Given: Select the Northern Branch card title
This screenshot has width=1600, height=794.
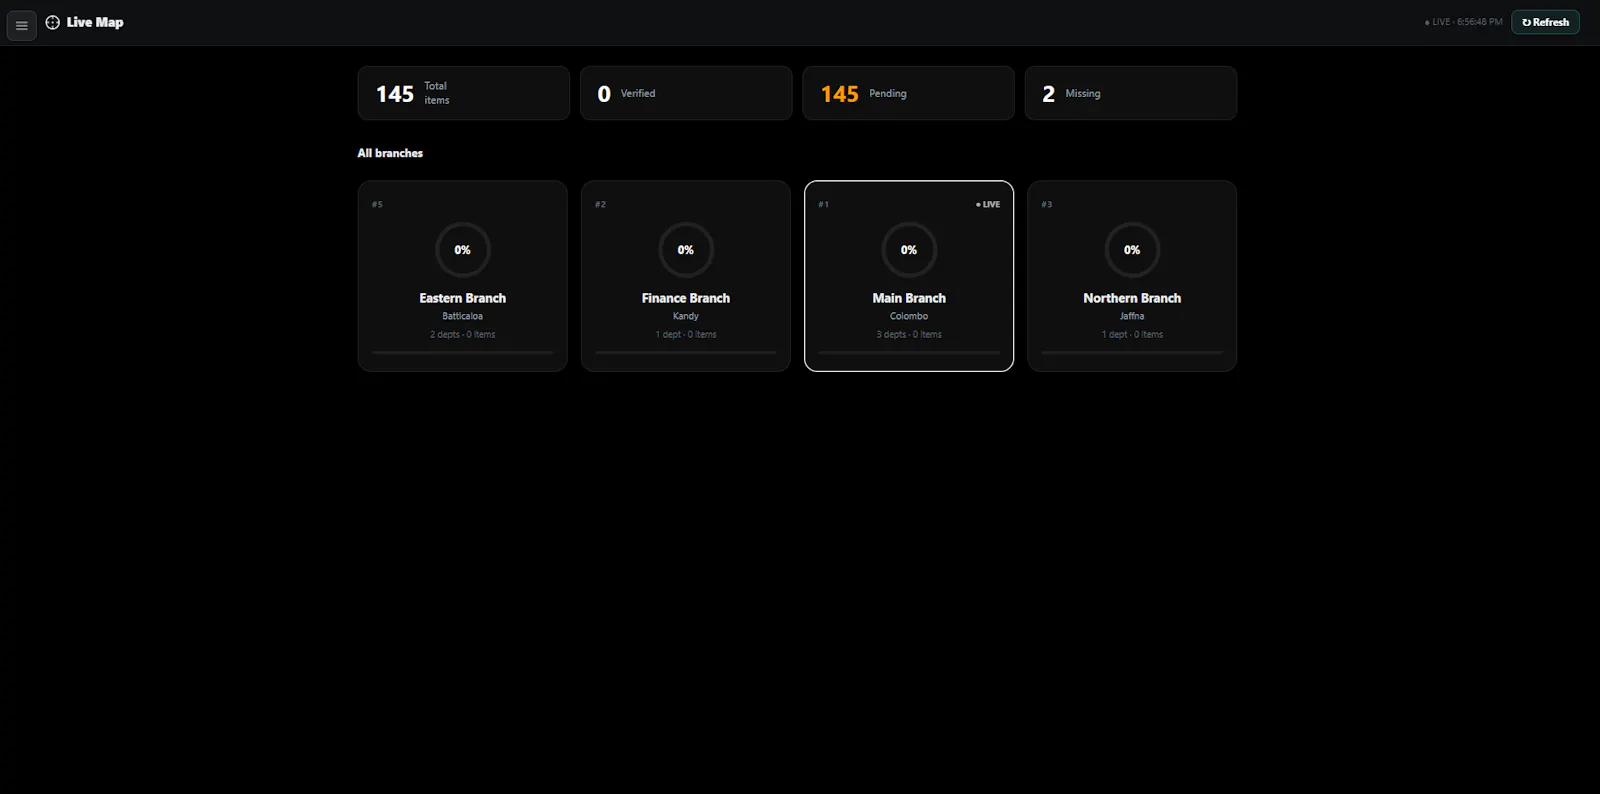Looking at the screenshot, I should [1132, 298].
